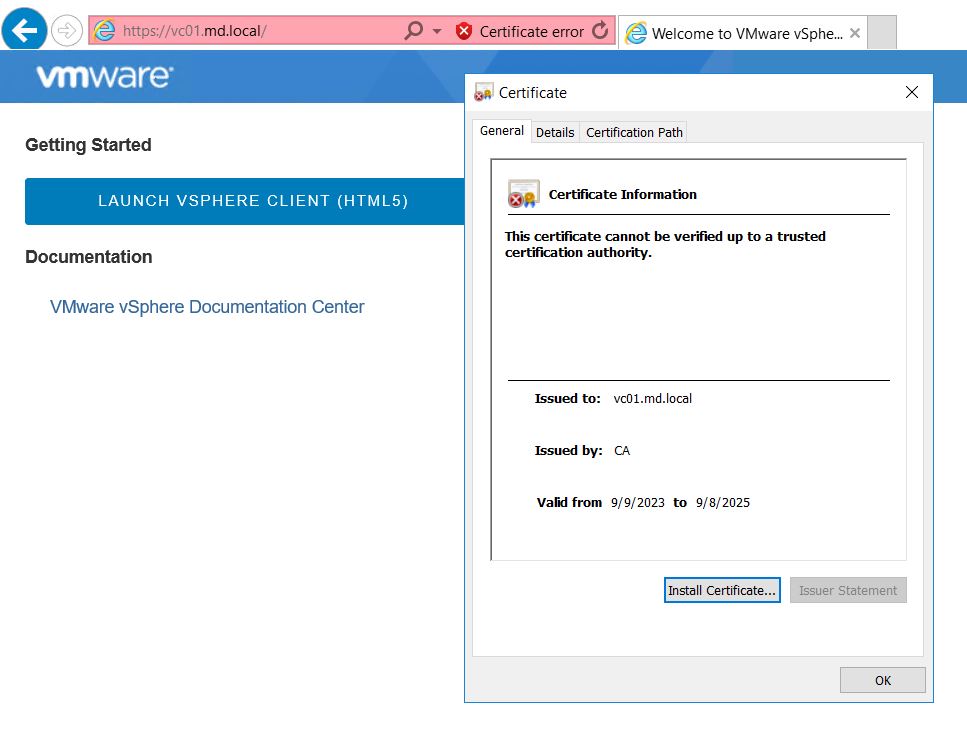Select the Welcome to VMware vSphere tab
967x755 pixels.
coord(743,33)
